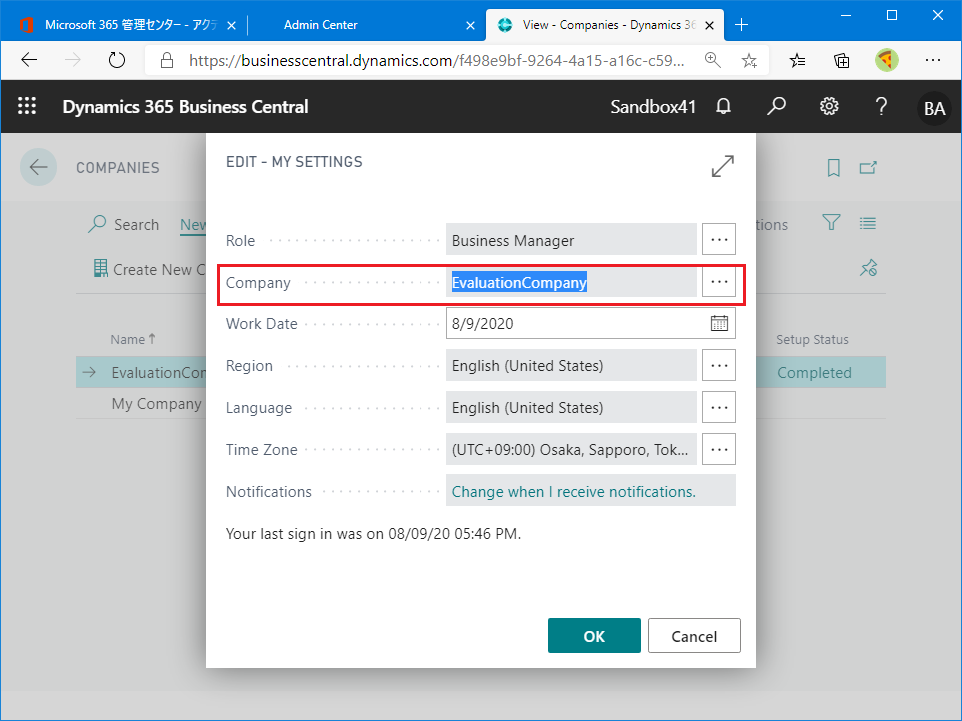The image size is (962, 721).
Task: Open the help question mark
Action: (x=881, y=106)
